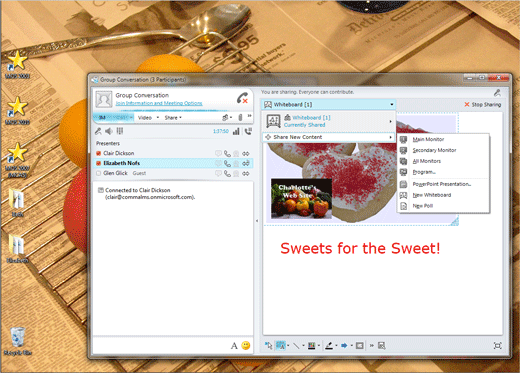Toggle the status box next to Glen Glick
Viewport: 520px width, 373px height.
click(x=98, y=173)
